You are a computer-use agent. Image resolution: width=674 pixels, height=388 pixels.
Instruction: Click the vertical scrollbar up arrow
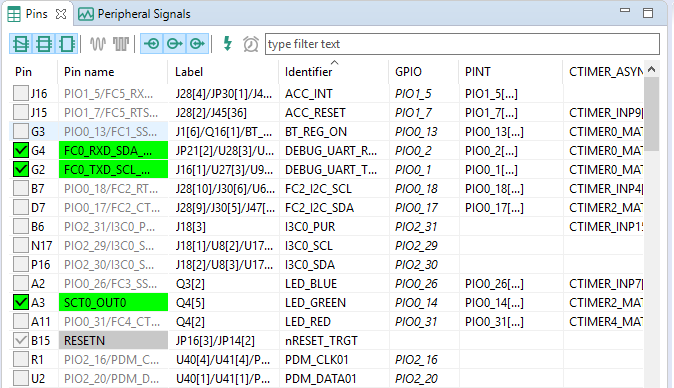click(652, 69)
